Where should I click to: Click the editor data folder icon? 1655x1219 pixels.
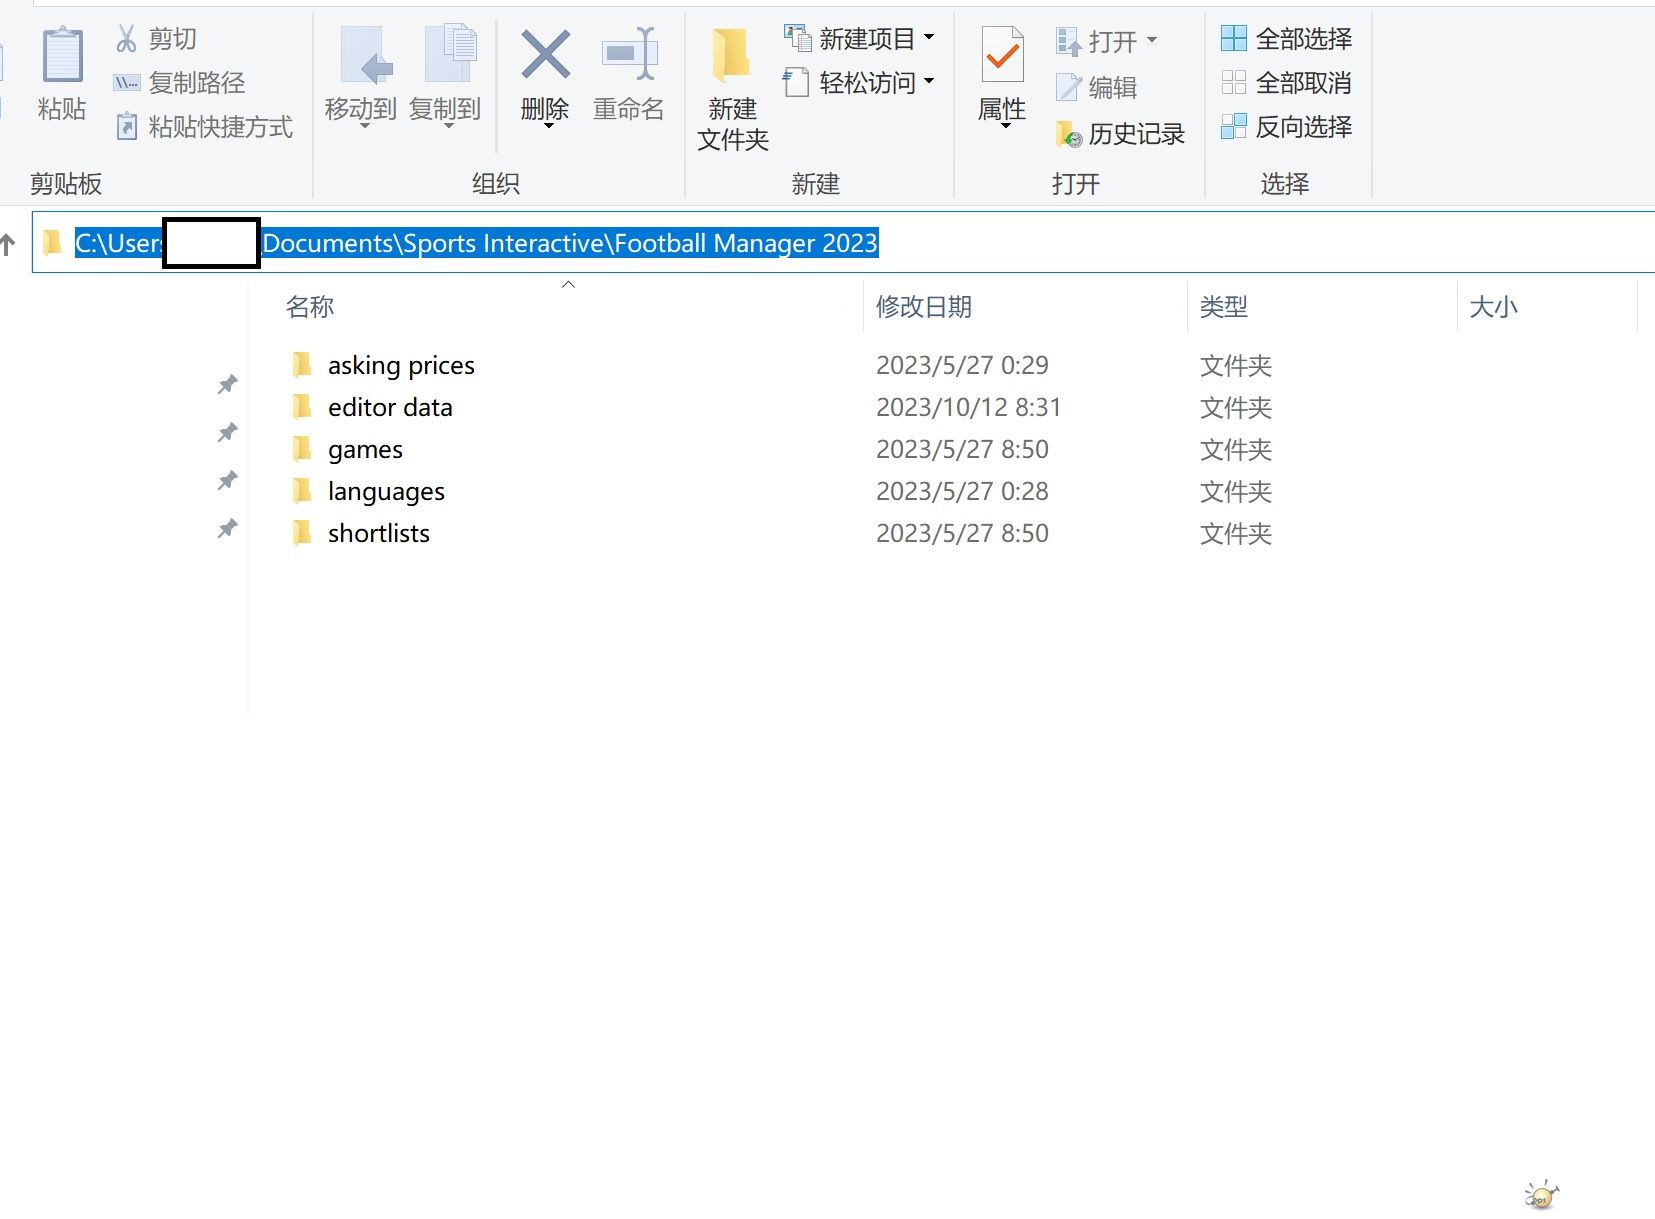(x=302, y=407)
